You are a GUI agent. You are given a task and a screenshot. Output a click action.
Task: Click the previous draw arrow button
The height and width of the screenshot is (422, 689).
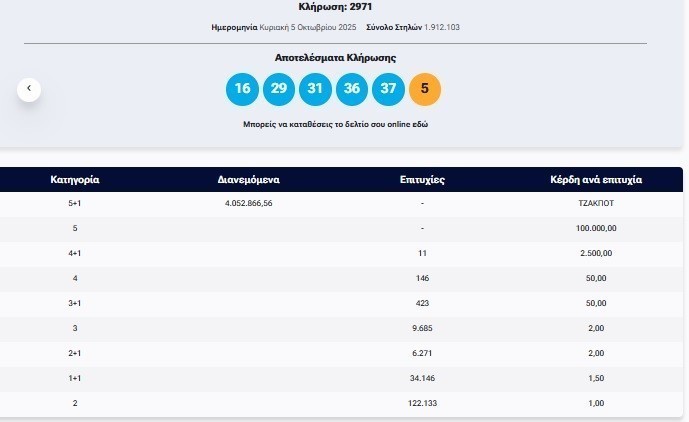pyautogui.click(x=29, y=89)
